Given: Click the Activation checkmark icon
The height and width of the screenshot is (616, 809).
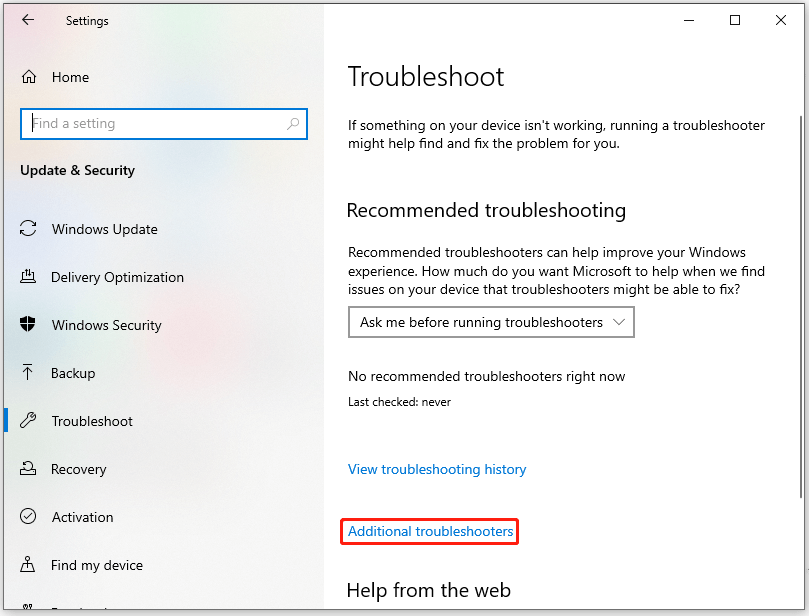Looking at the screenshot, I should (x=28, y=517).
